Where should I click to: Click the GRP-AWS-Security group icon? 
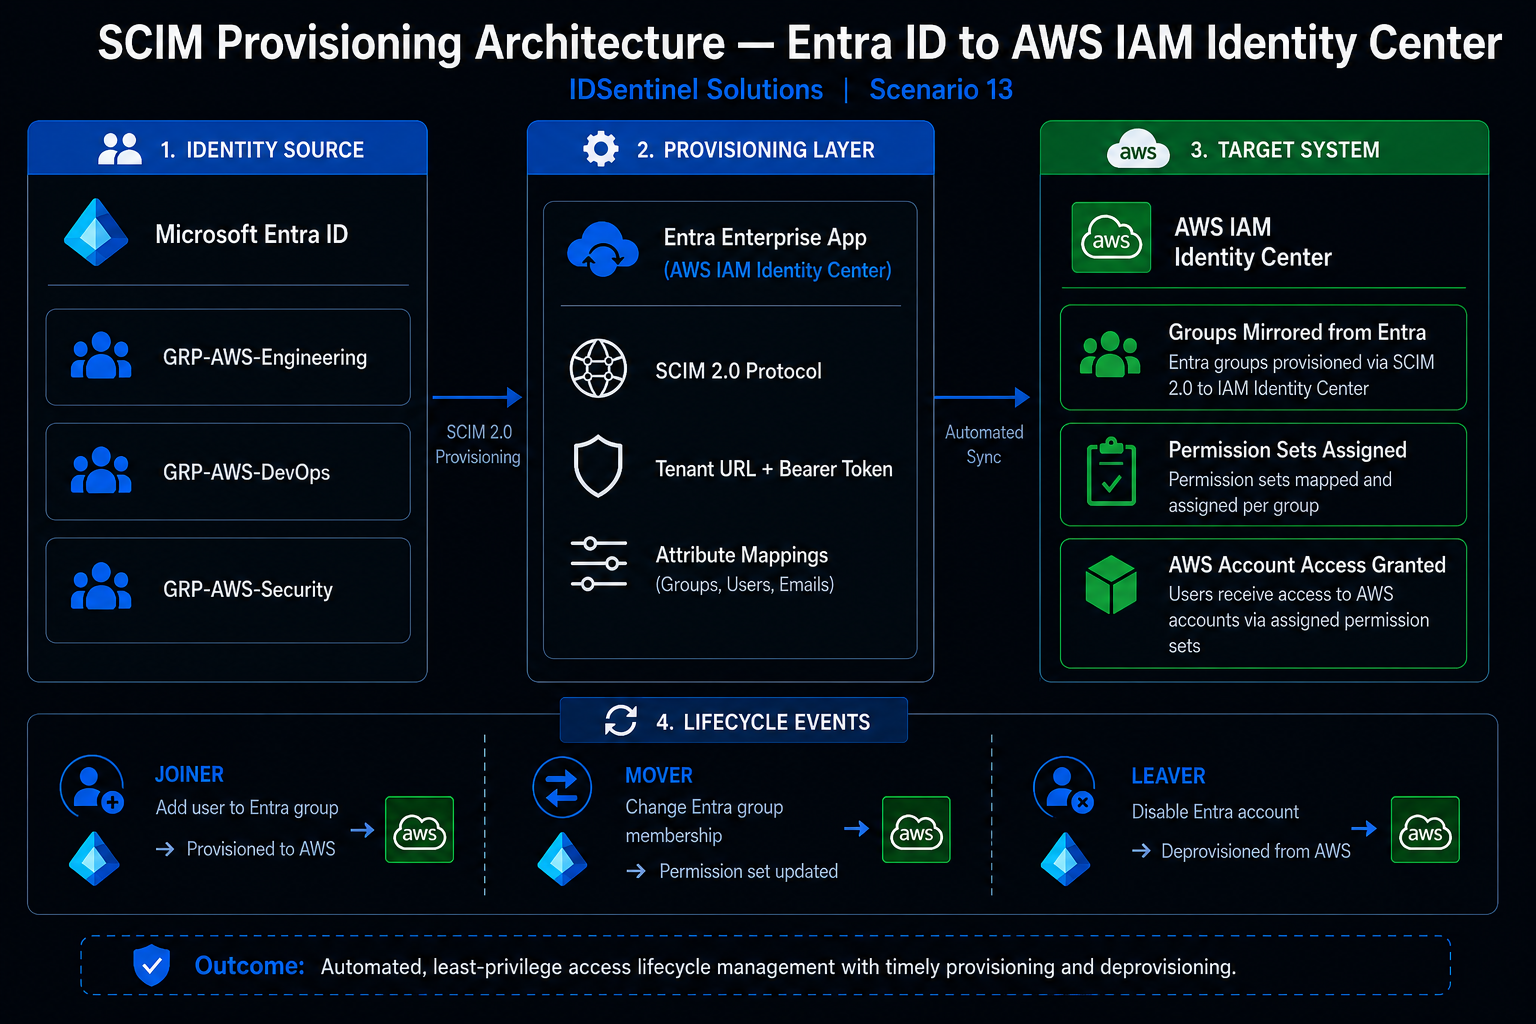coord(101,587)
